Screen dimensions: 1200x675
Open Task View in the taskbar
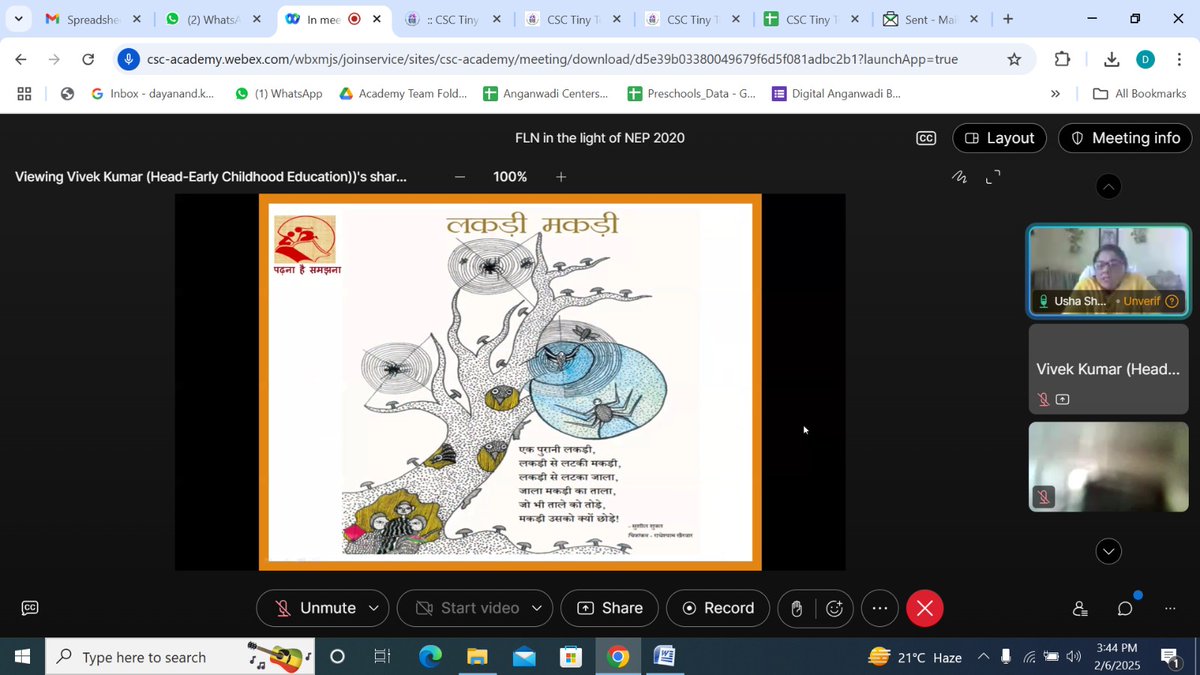pos(382,657)
